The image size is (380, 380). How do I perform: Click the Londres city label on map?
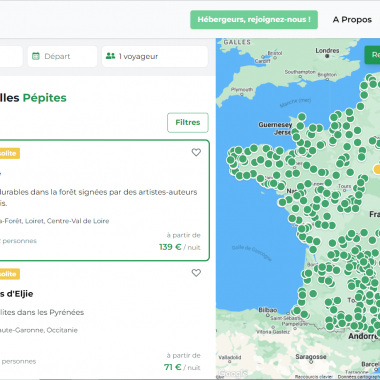[x=327, y=51]
